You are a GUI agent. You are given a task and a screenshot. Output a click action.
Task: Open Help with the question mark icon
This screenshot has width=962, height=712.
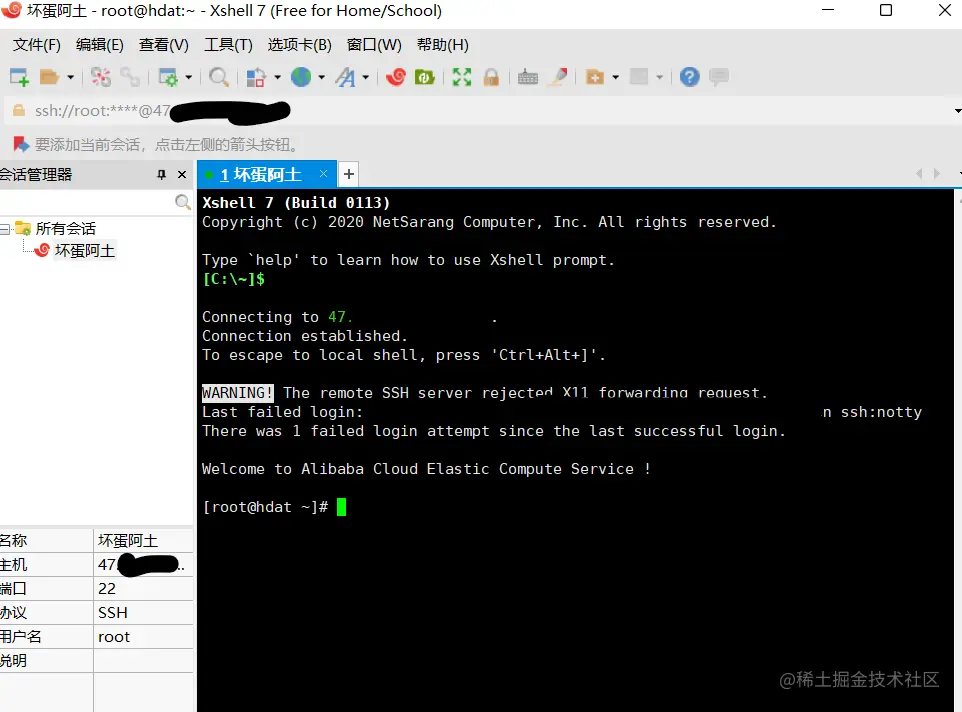click(x=690, y=77)
